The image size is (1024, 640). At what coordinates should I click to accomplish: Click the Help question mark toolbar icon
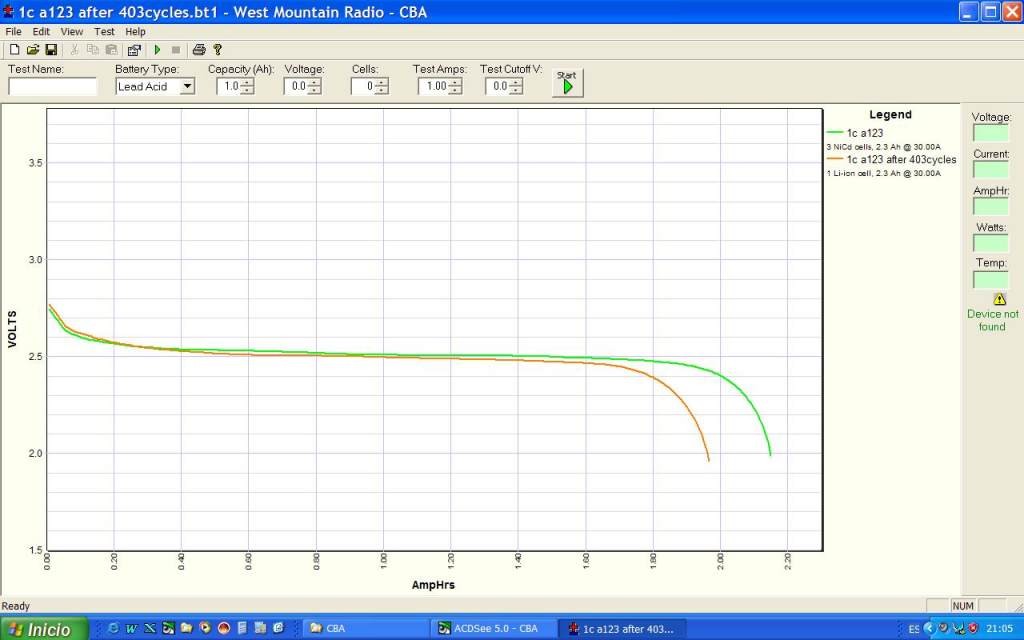[218, 49]
